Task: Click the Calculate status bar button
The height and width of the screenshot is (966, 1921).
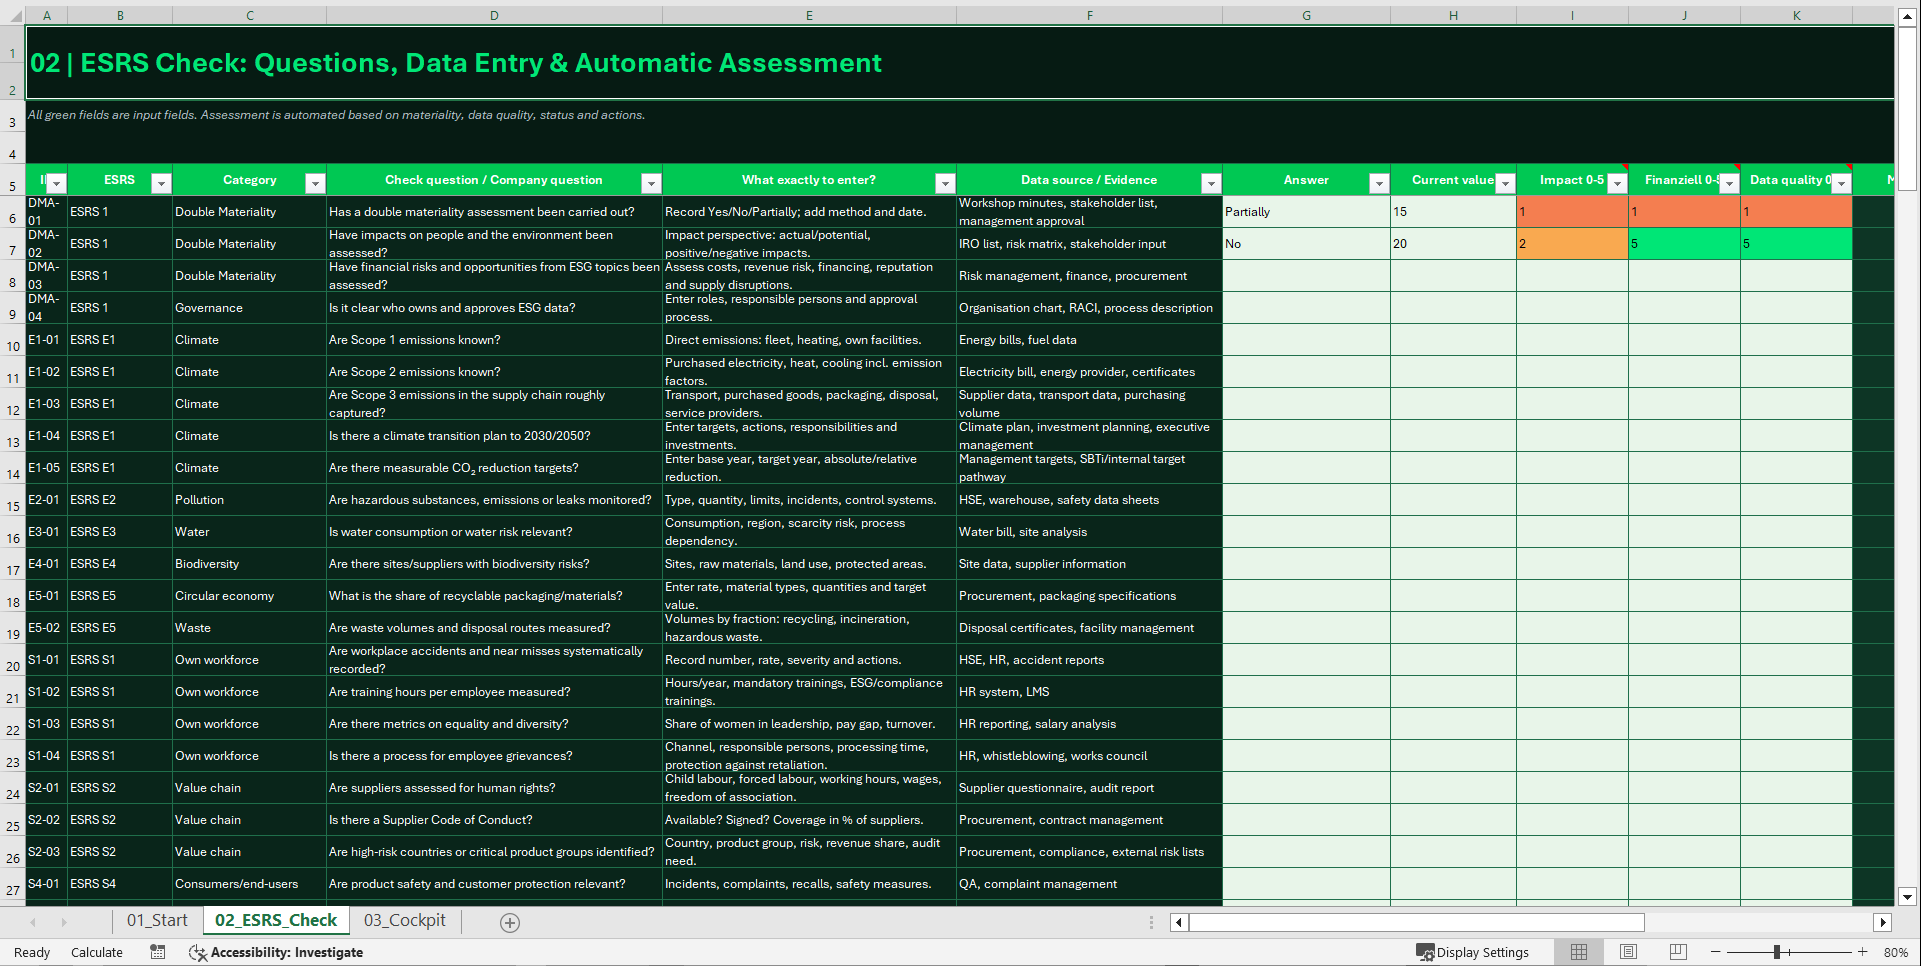Action: pos(97,952)
